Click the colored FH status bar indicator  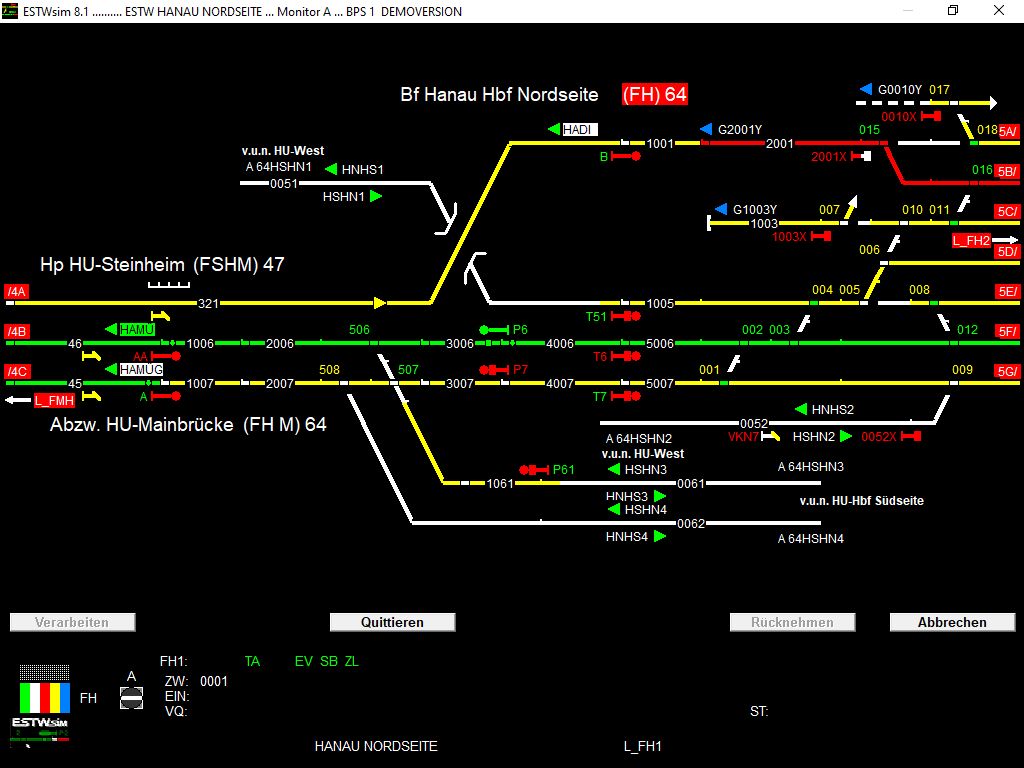pyautogui.click(x=44, y=697)
